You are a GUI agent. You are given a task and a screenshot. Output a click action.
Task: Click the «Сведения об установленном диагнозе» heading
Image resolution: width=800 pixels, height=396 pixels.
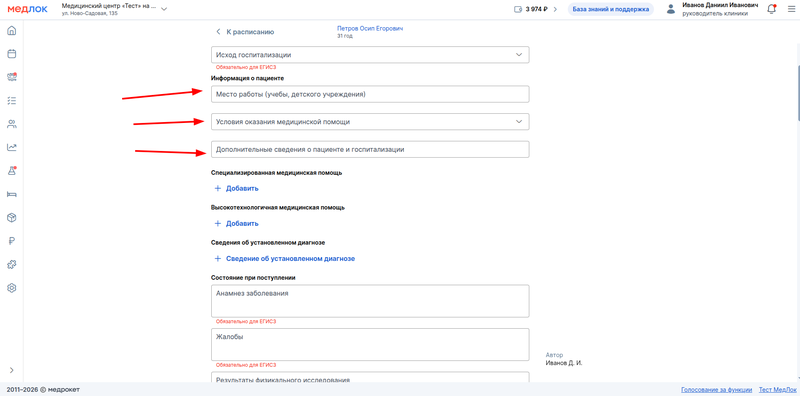[x=268, y=242]
